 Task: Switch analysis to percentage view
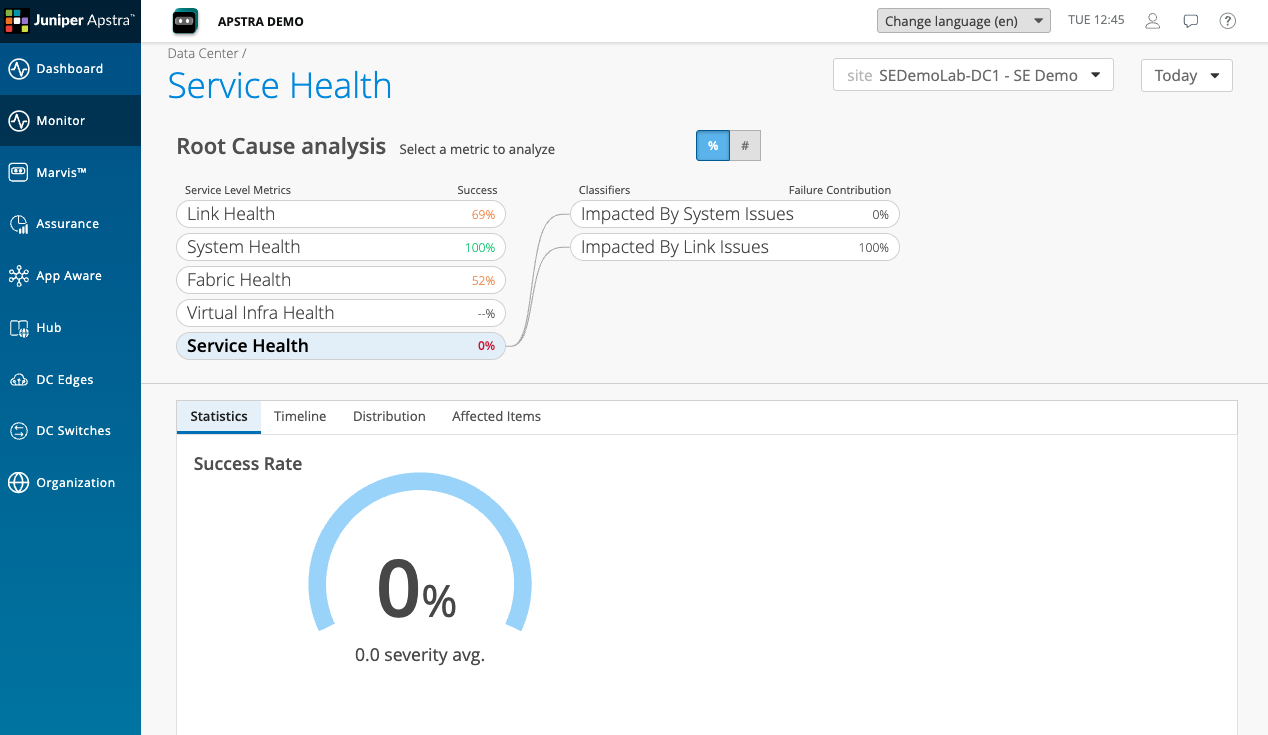pyautogui.click(x=713, y=146)
